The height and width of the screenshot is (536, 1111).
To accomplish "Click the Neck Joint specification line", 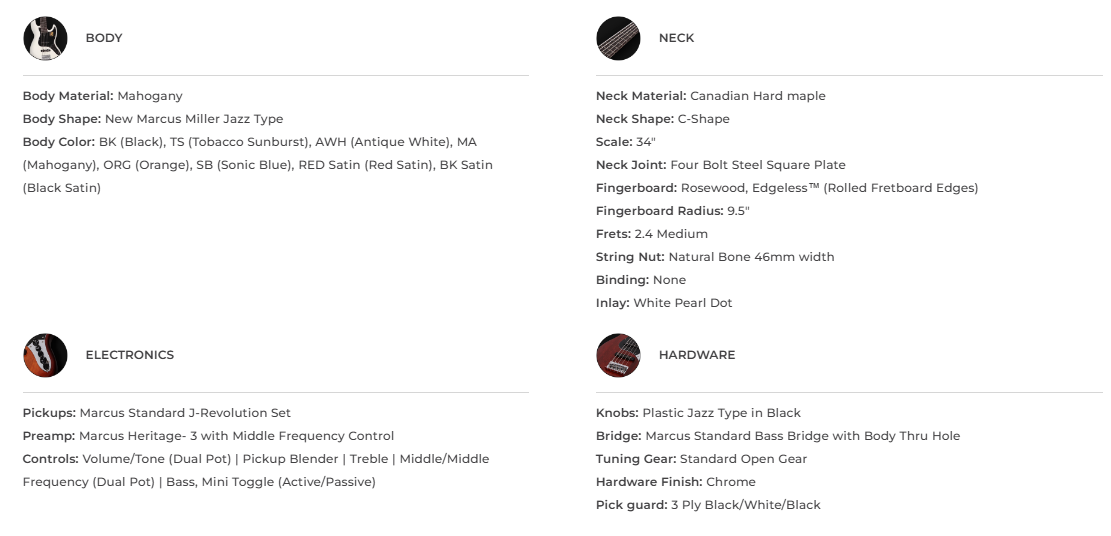I will (x=720, y=165).
